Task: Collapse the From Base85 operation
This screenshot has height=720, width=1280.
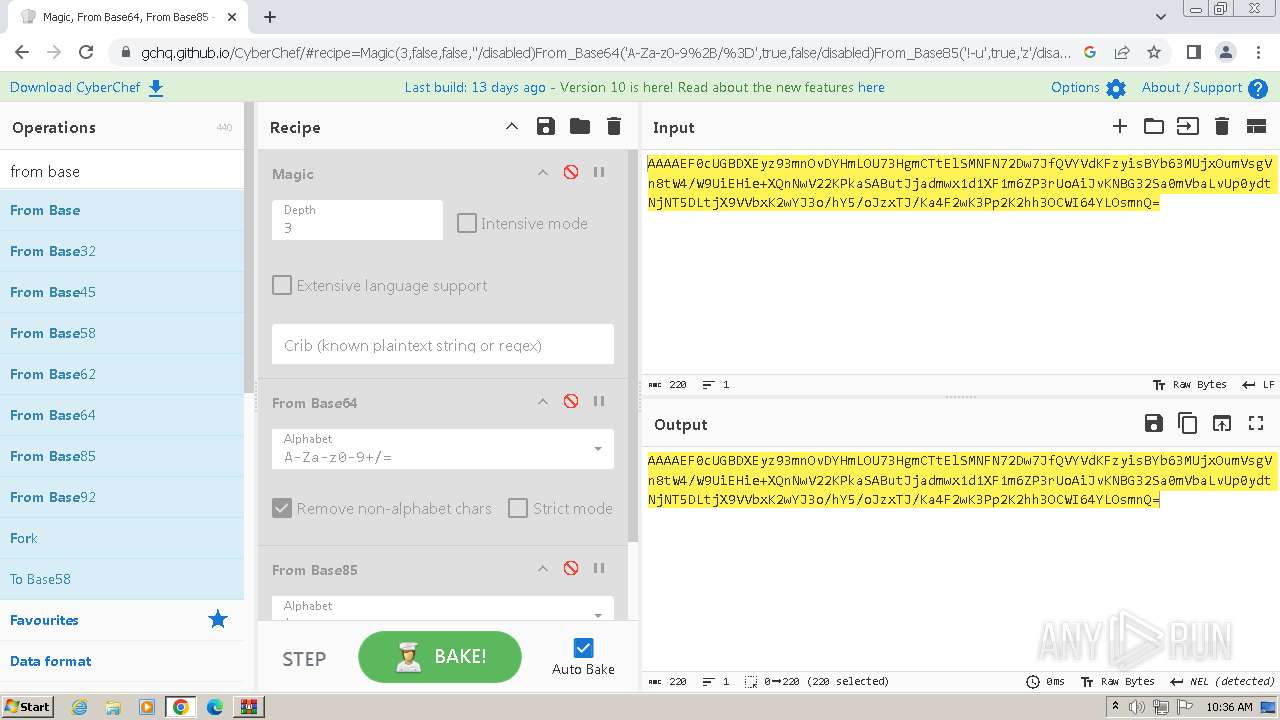Action: pos(543,569)
